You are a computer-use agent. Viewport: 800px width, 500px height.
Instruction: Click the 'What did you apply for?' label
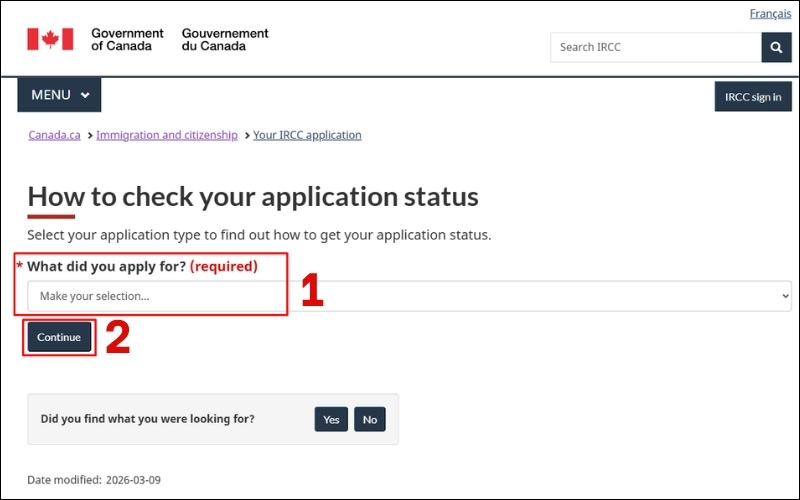click(x=106, y=267)
